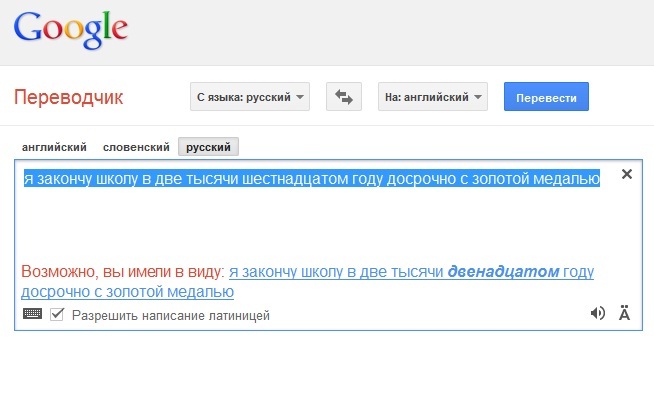Viewport: 654px width, 410px height.
Task: Open the on-screen keyboard icon
Action: click(33, 314)
